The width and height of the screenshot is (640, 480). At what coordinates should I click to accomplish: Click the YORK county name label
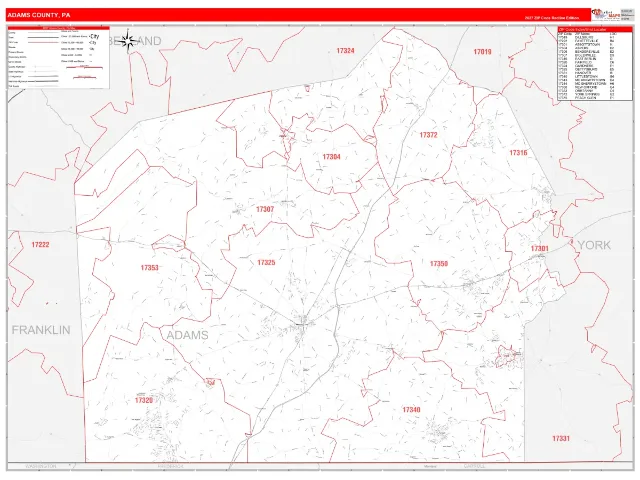click(595, 245)
